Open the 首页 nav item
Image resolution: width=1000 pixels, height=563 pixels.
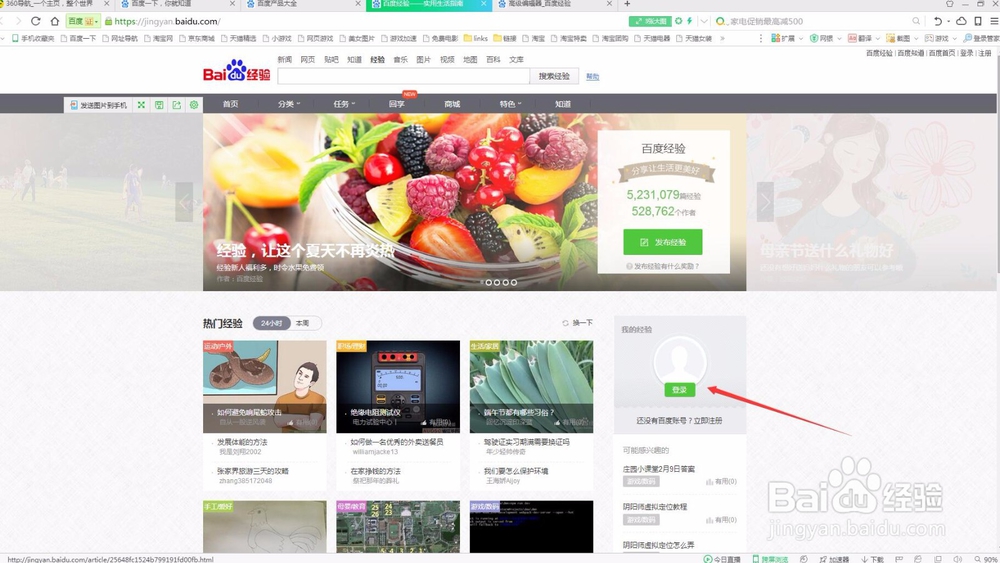230,104
